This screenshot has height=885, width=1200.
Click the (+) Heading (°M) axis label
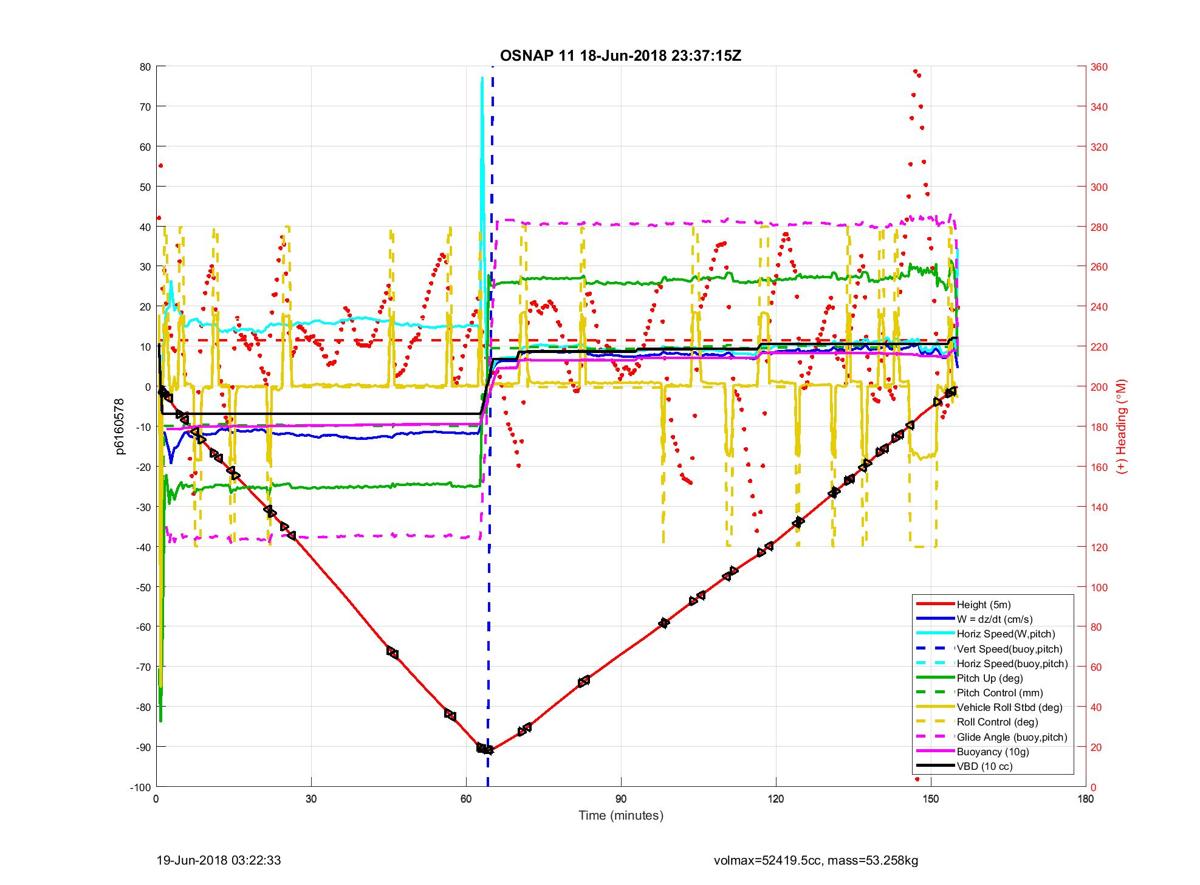point(1122,426)
